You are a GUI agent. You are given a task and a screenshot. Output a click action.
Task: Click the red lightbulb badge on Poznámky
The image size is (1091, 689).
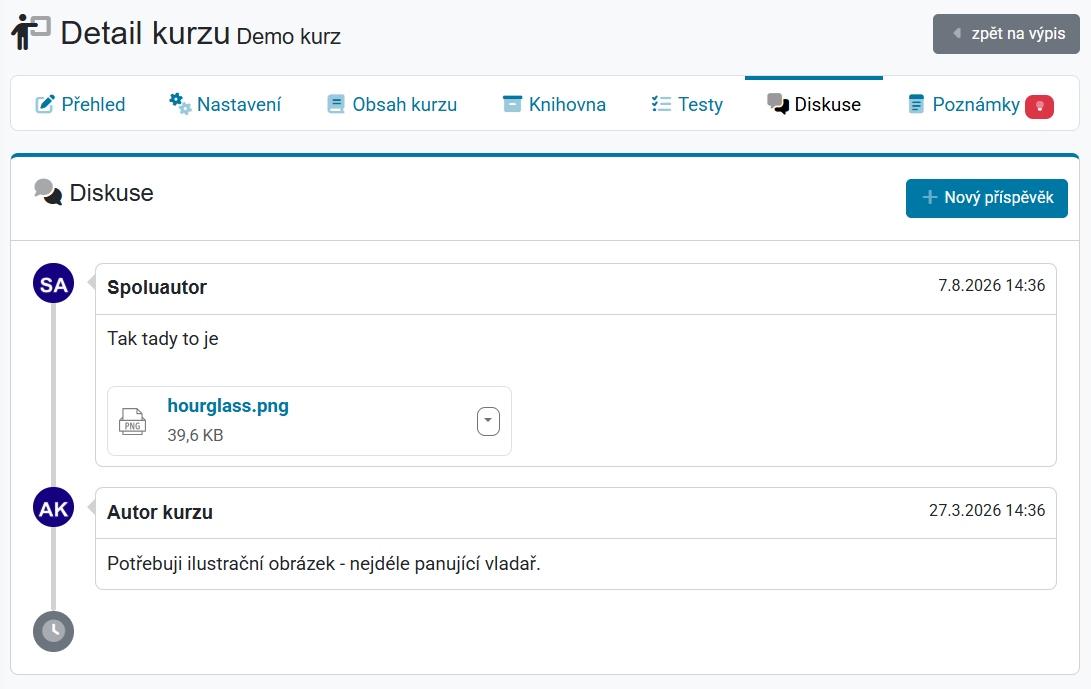[x=1040, y=106]
